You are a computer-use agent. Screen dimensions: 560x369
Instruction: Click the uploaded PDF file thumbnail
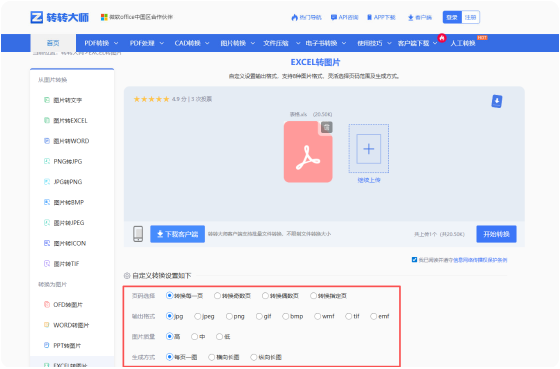click(x=308, y=152)
